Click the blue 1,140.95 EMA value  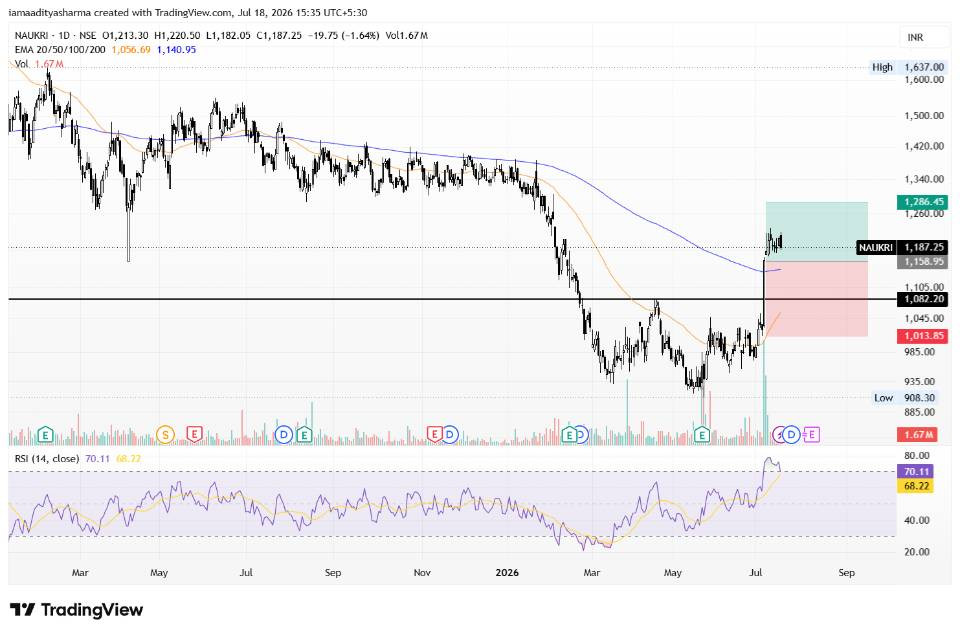(x=176, y=50)
